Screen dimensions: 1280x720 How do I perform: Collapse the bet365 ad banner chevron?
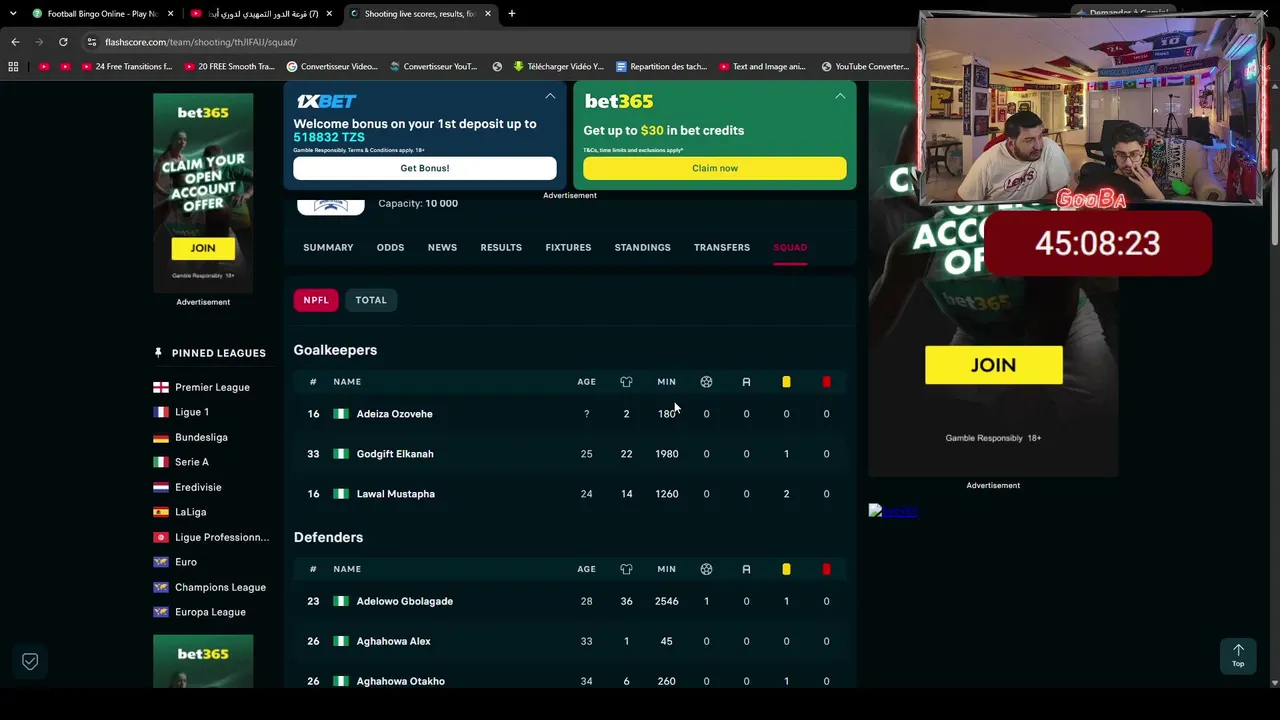pyautogui.click(x=840, y=96)
